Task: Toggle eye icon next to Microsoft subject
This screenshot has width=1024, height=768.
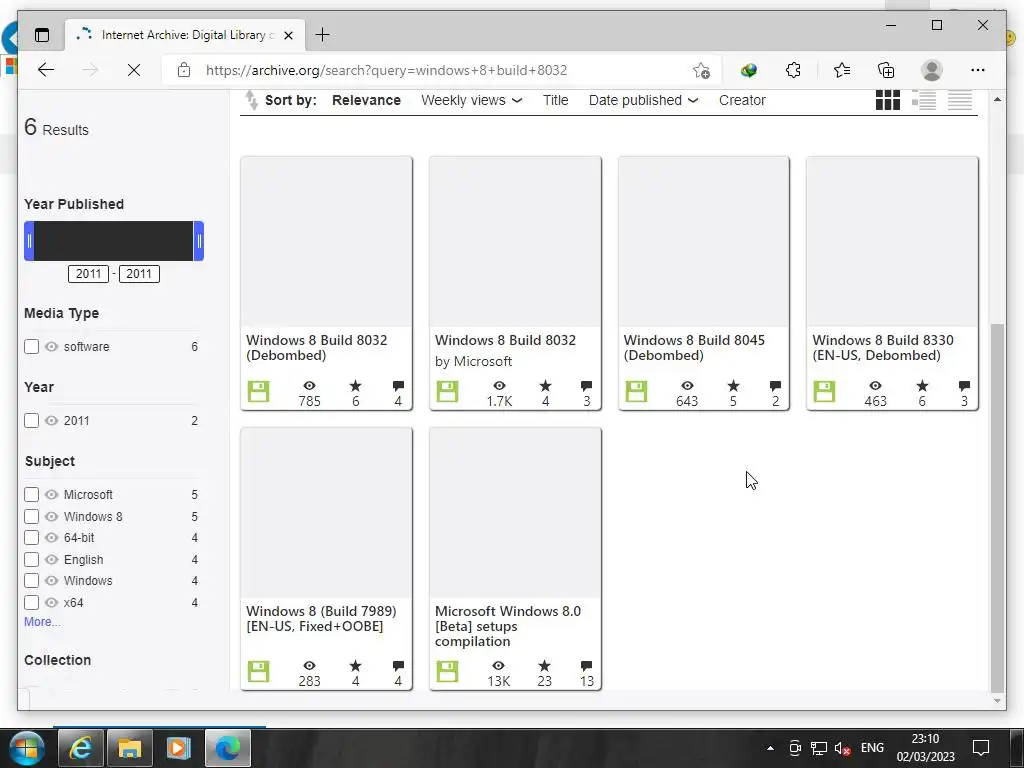Action: point(52,494)
